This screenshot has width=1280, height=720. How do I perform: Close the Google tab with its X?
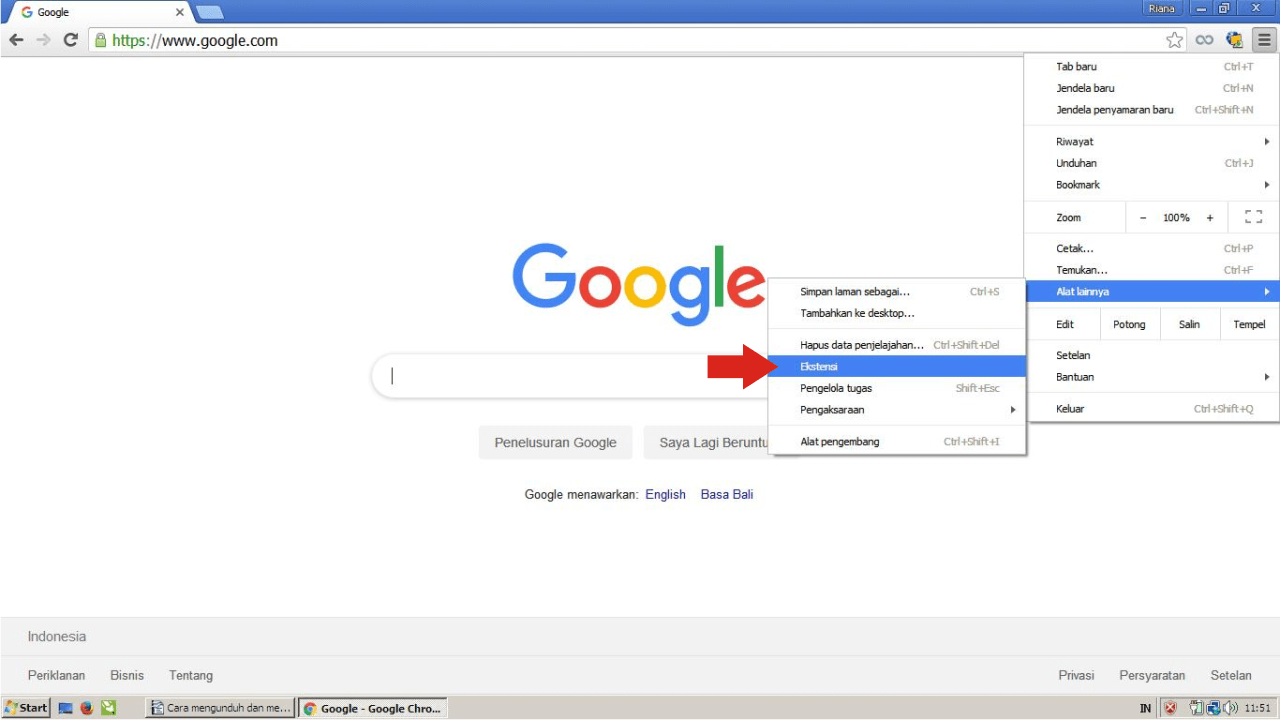click(180, 12)
